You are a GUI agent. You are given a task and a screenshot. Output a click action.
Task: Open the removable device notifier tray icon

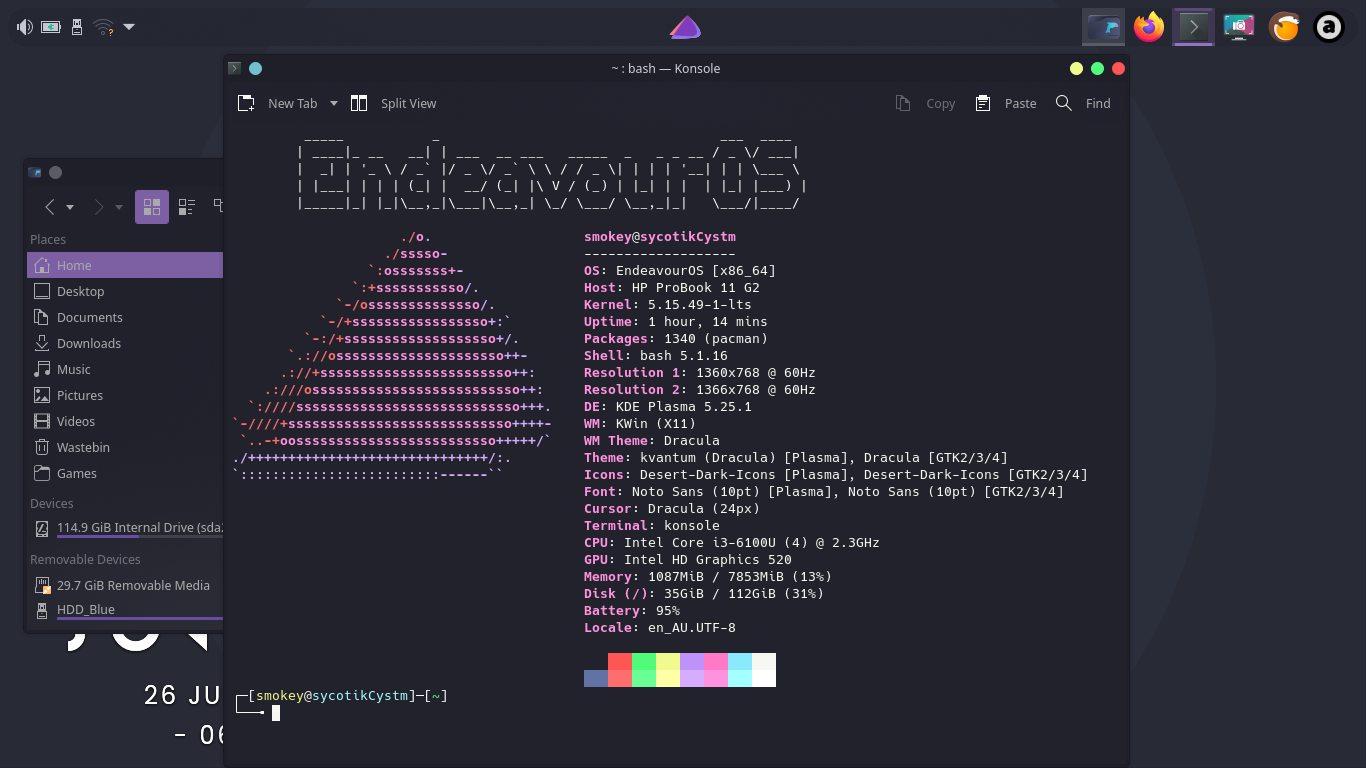(77, 27)
